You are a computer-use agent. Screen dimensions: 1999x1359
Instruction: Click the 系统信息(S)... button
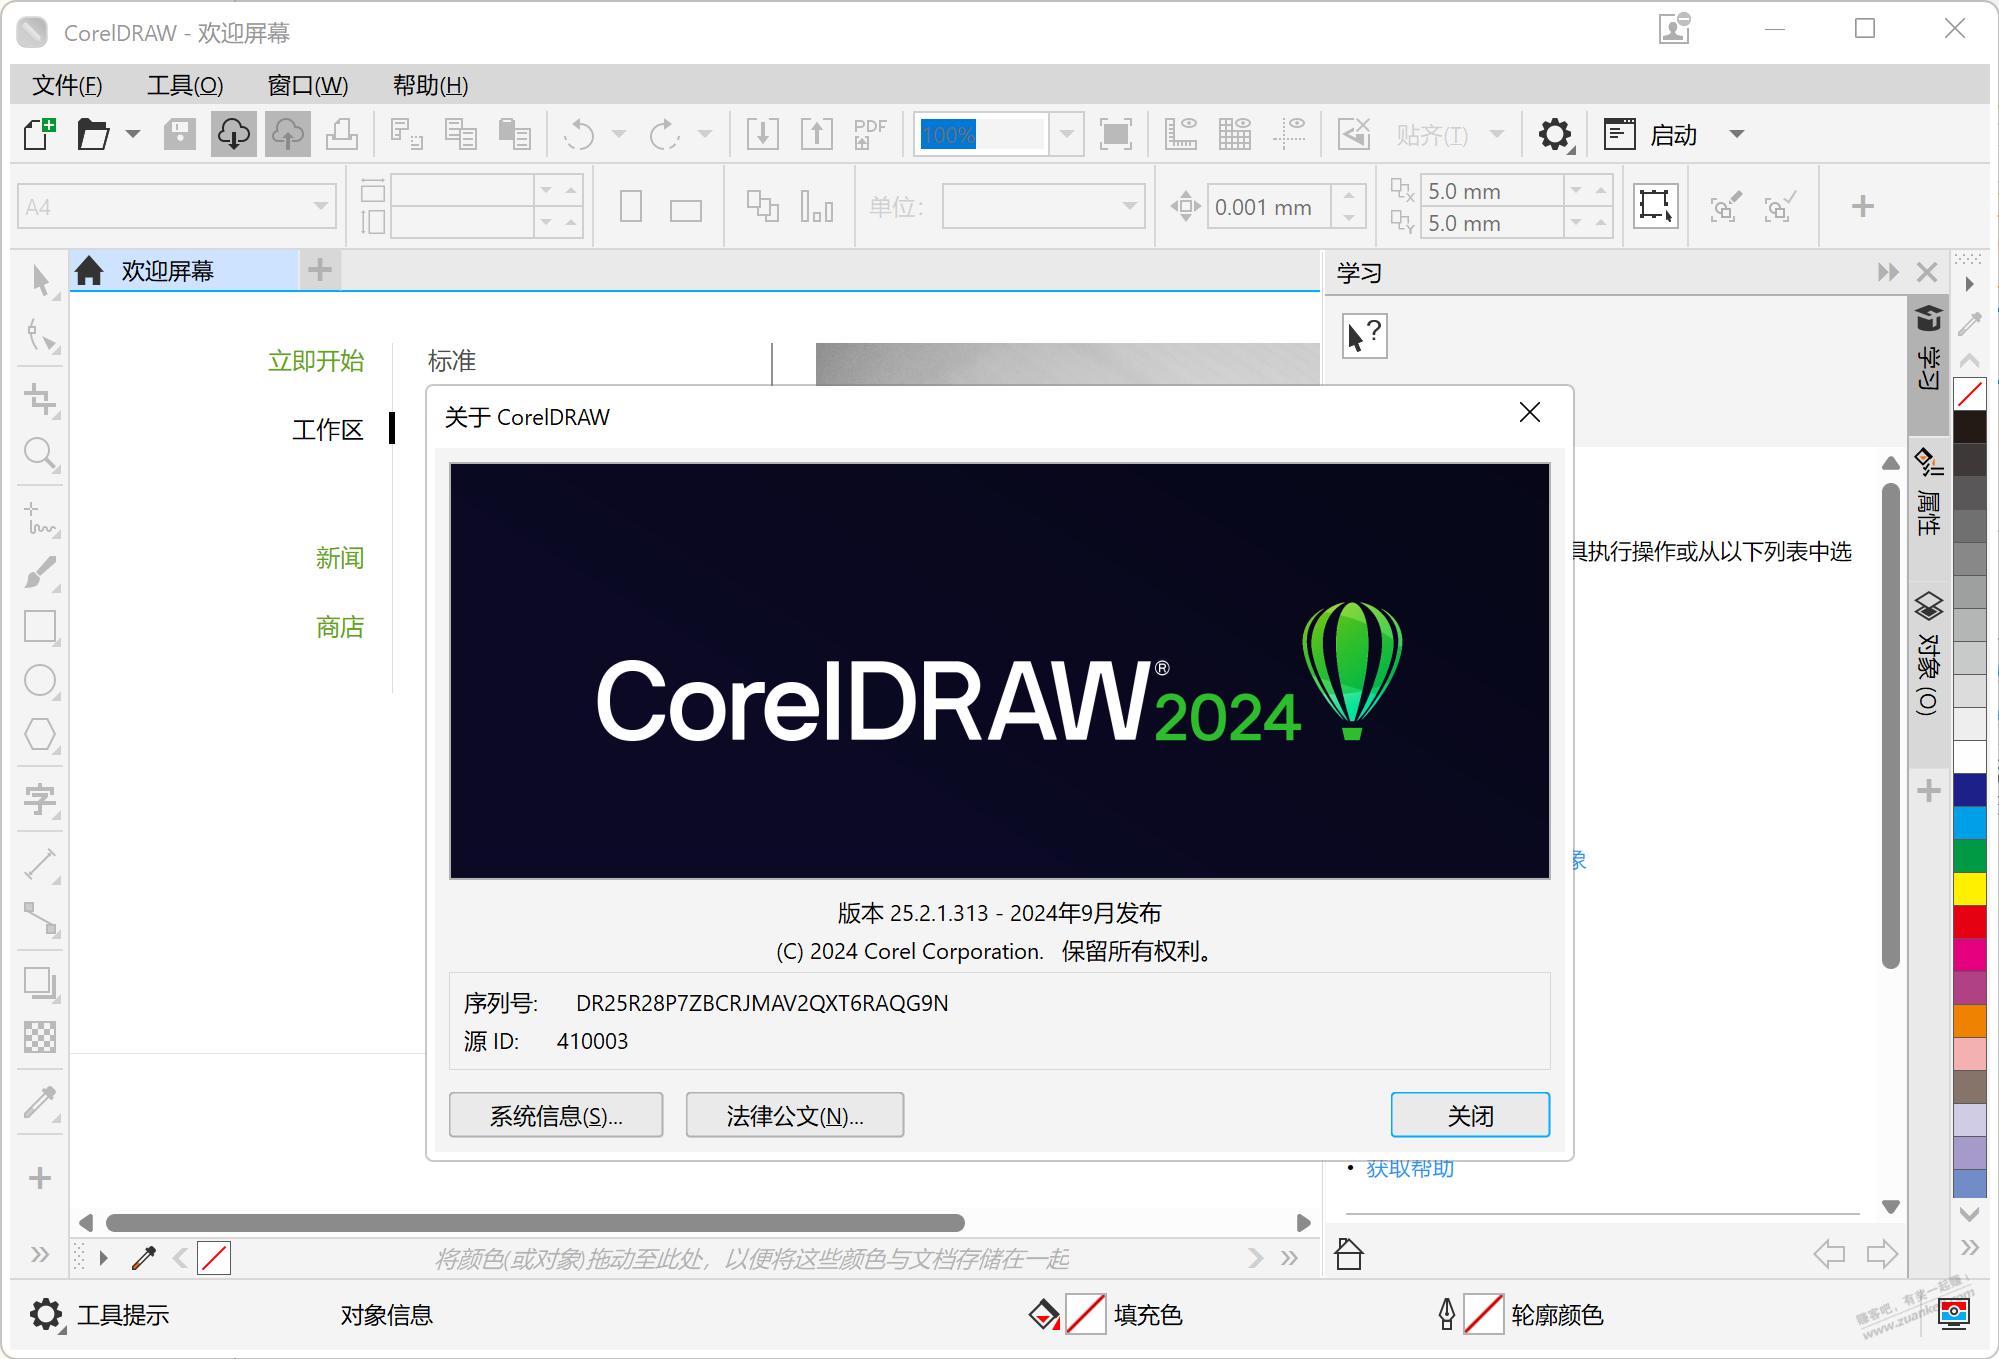point(556,1115)
